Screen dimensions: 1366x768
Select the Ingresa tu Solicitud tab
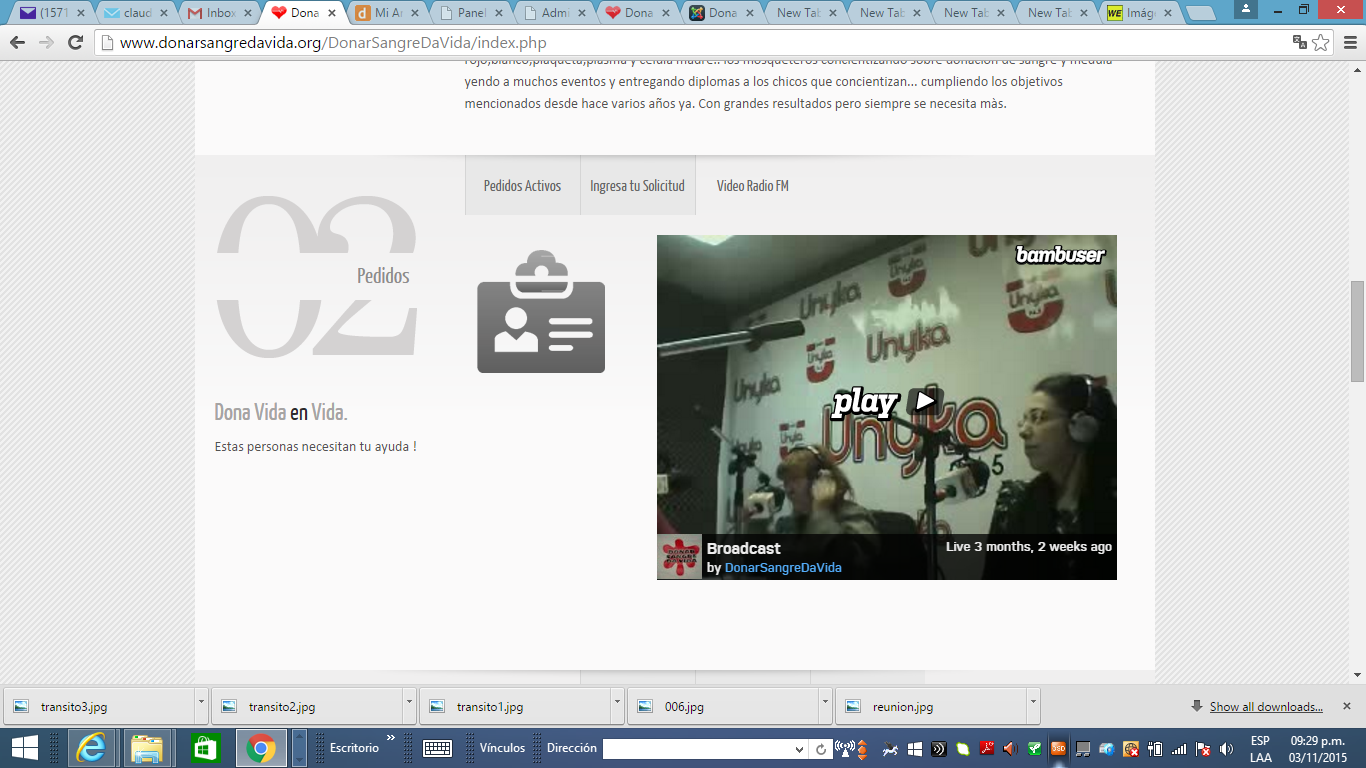[637, 186]
